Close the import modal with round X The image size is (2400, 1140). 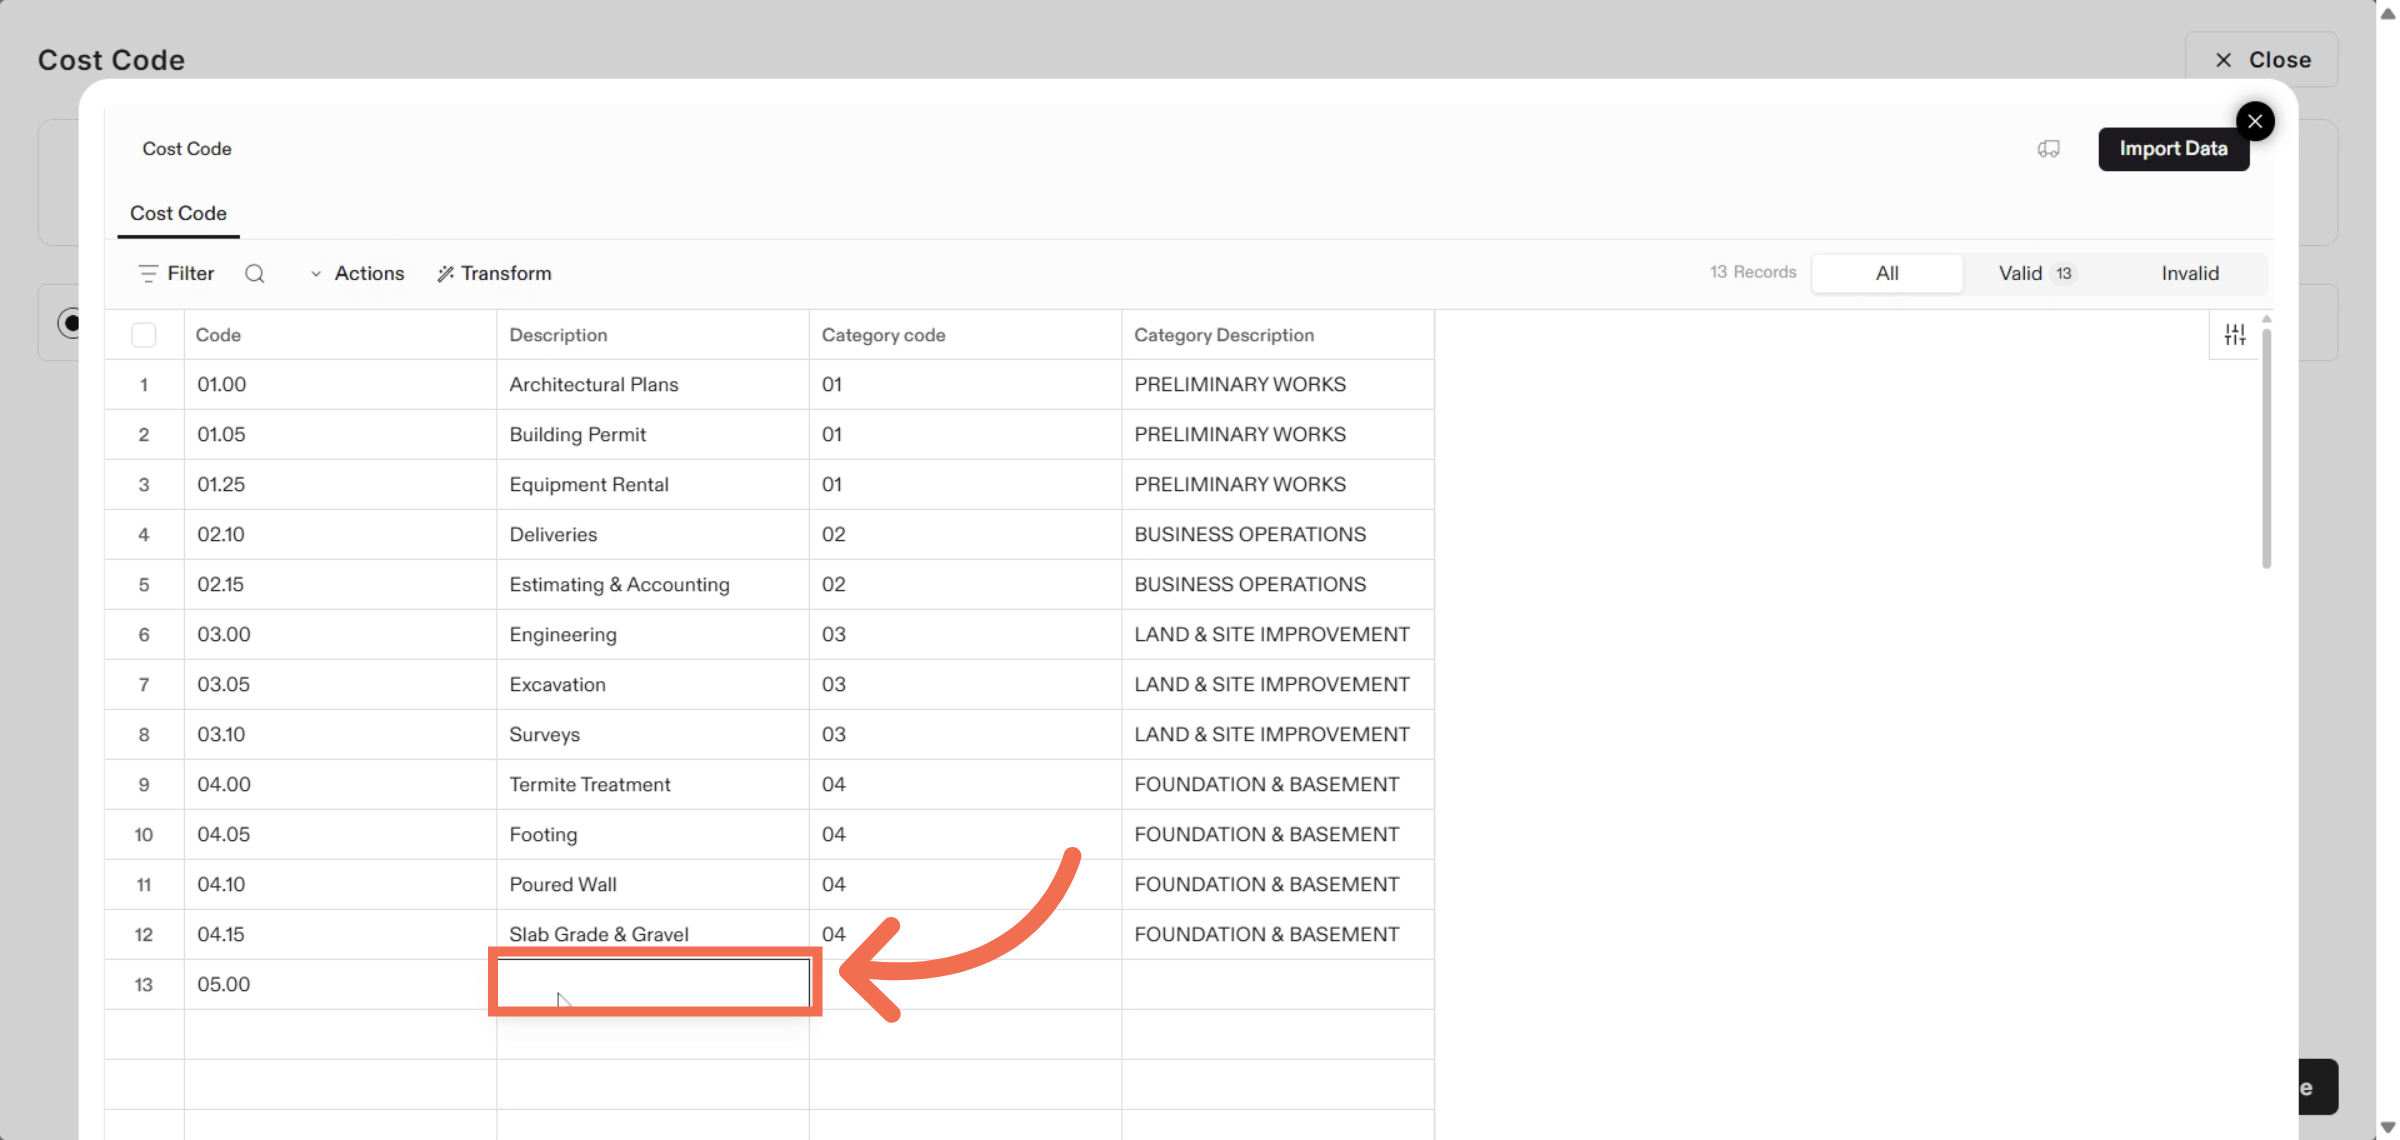2254,122
